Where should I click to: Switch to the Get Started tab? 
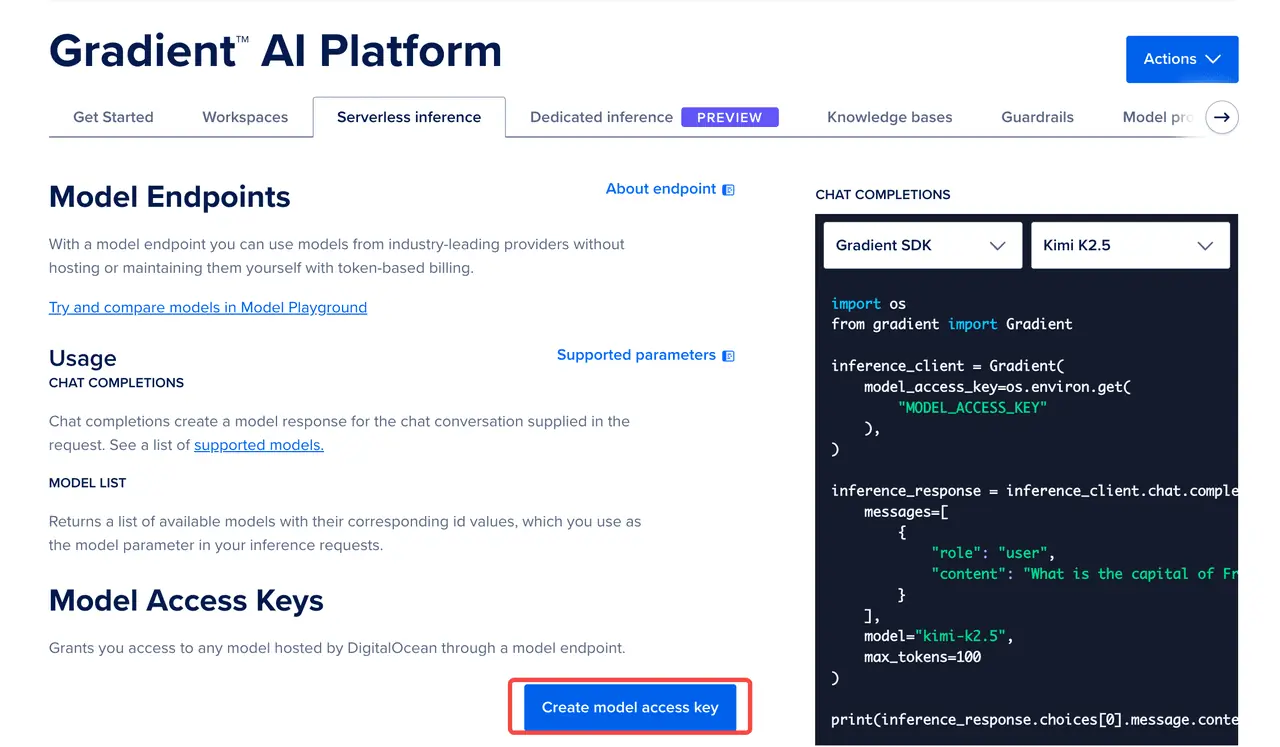tap(113, 117)
